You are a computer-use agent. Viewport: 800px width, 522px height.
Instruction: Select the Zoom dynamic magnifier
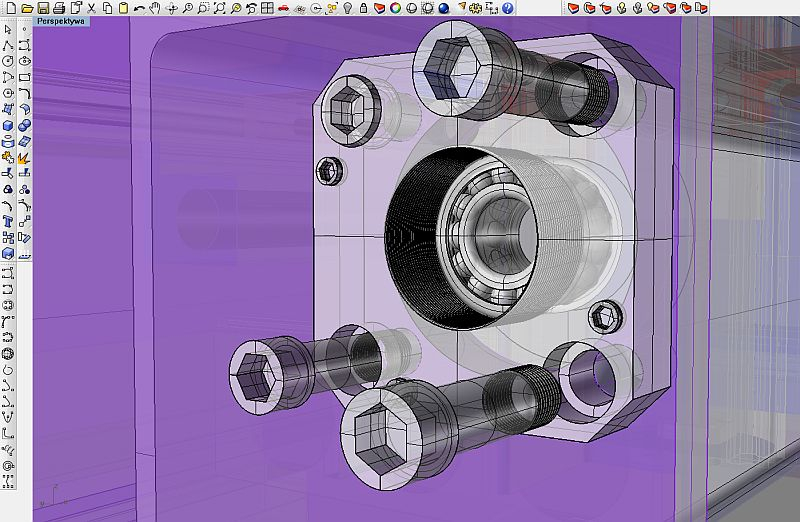(187, 8)
